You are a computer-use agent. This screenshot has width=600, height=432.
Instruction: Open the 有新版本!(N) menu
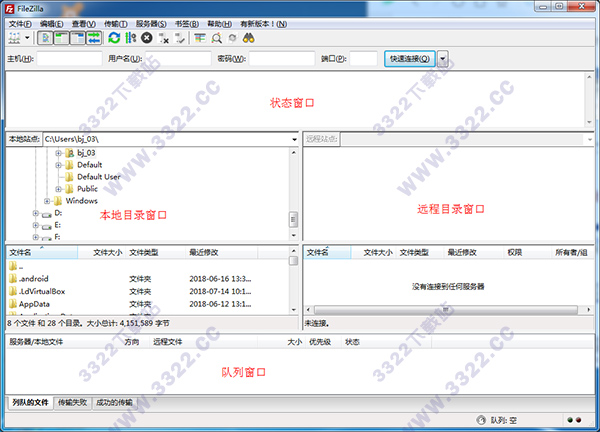264,24
